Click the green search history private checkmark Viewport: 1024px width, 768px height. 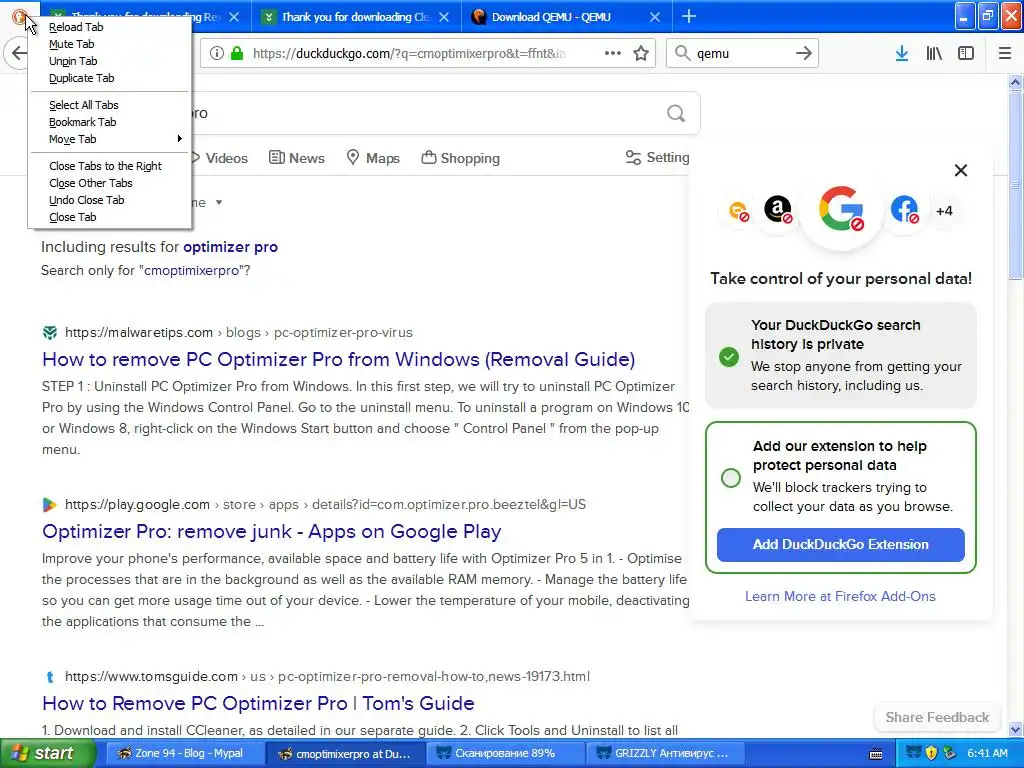coord(729,357)
